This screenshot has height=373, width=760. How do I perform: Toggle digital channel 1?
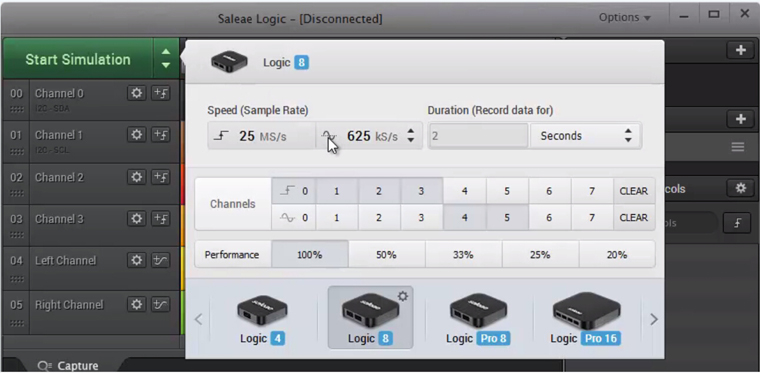point(336,191)
